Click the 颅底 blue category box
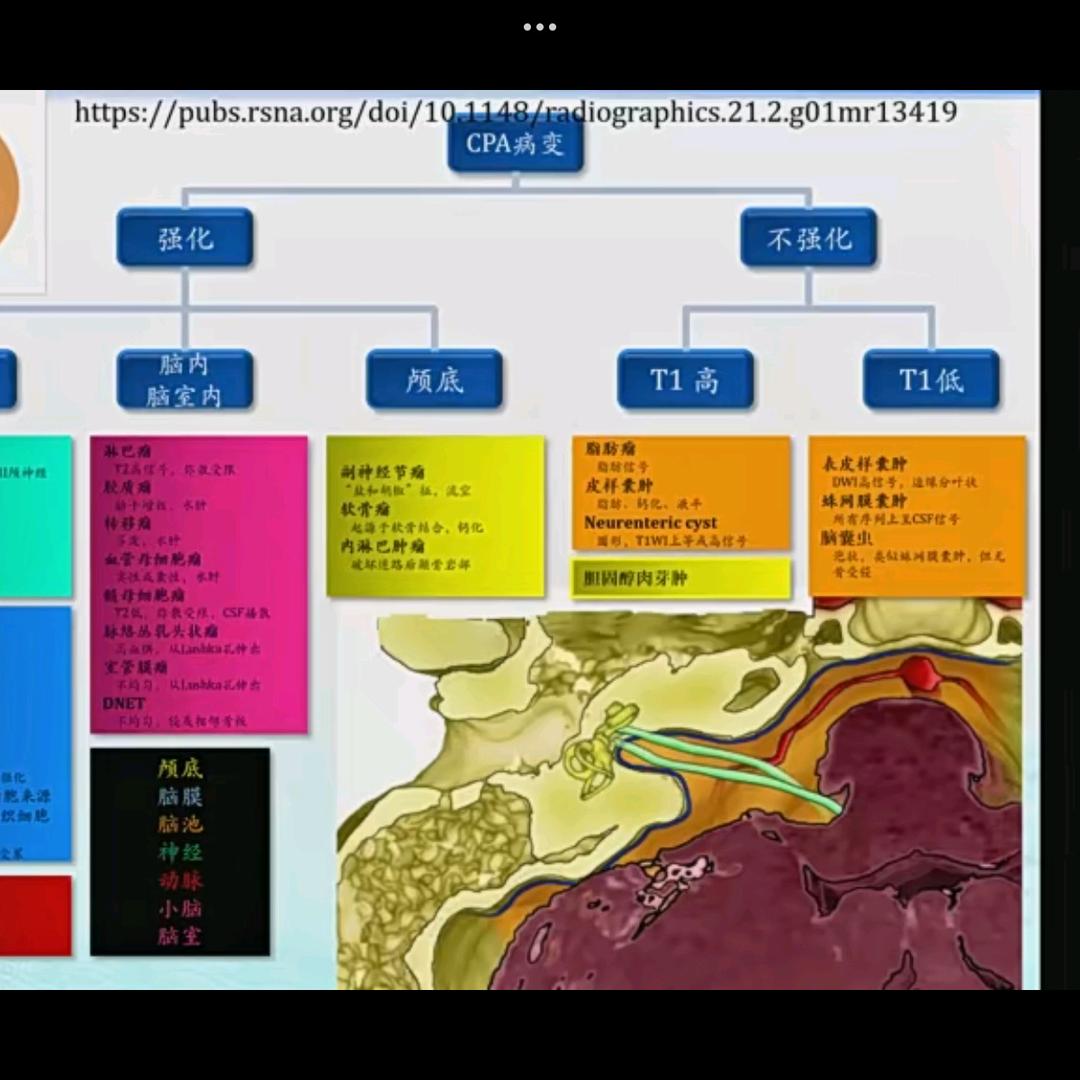1080x1080 pixels. click(x=434, y=380)
